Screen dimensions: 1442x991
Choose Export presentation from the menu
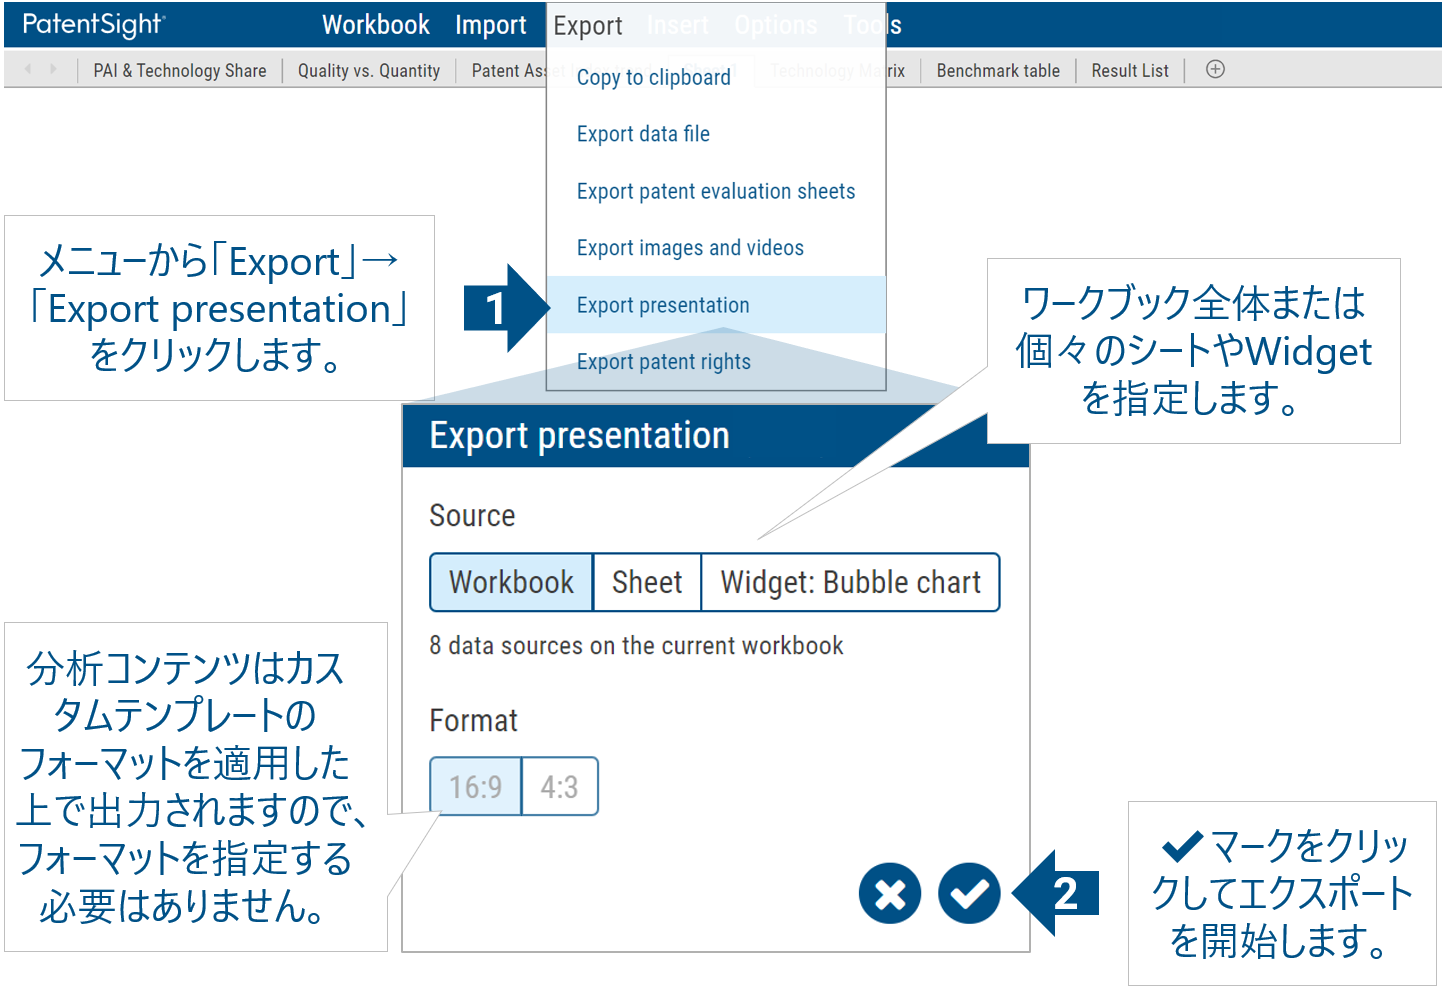[663, 304]
